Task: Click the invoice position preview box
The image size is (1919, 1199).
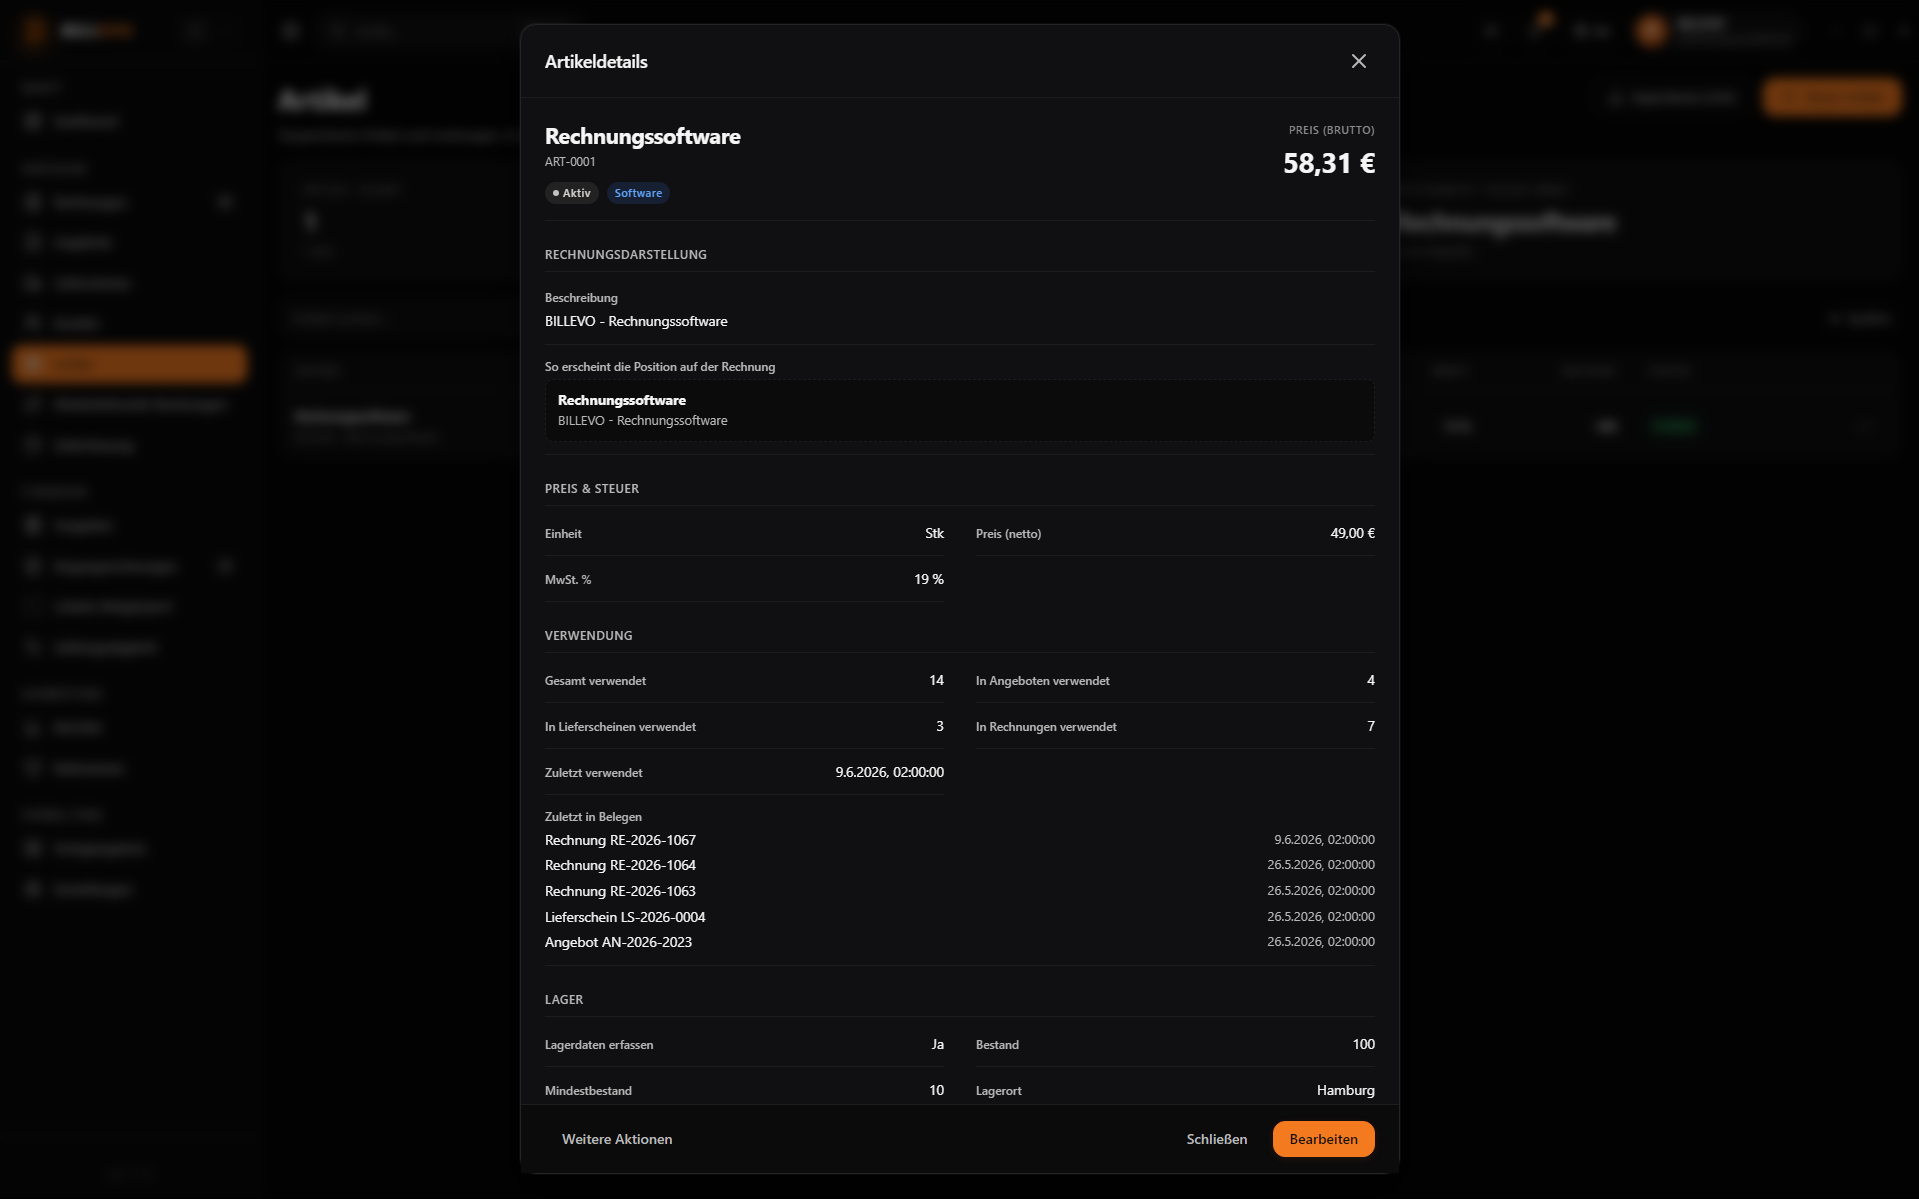Action: click(959, 410)
